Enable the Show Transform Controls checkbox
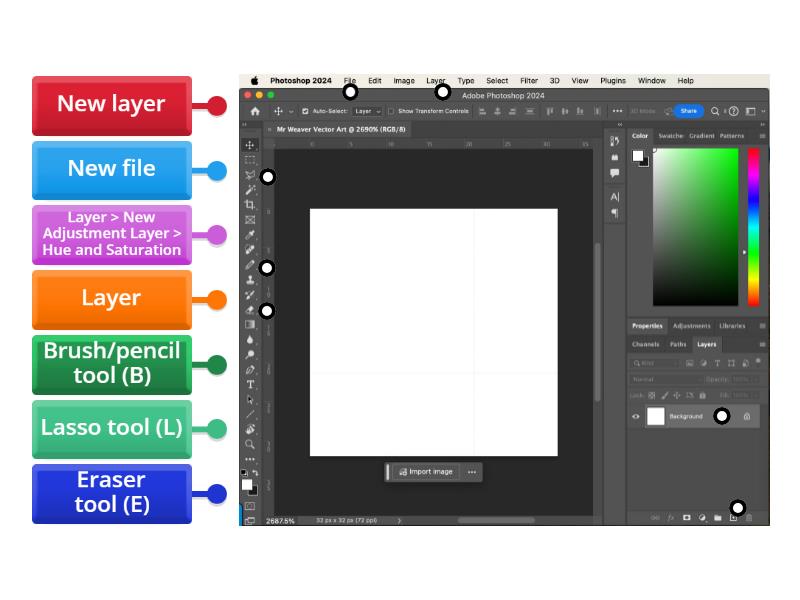 [x=390, y=111]
